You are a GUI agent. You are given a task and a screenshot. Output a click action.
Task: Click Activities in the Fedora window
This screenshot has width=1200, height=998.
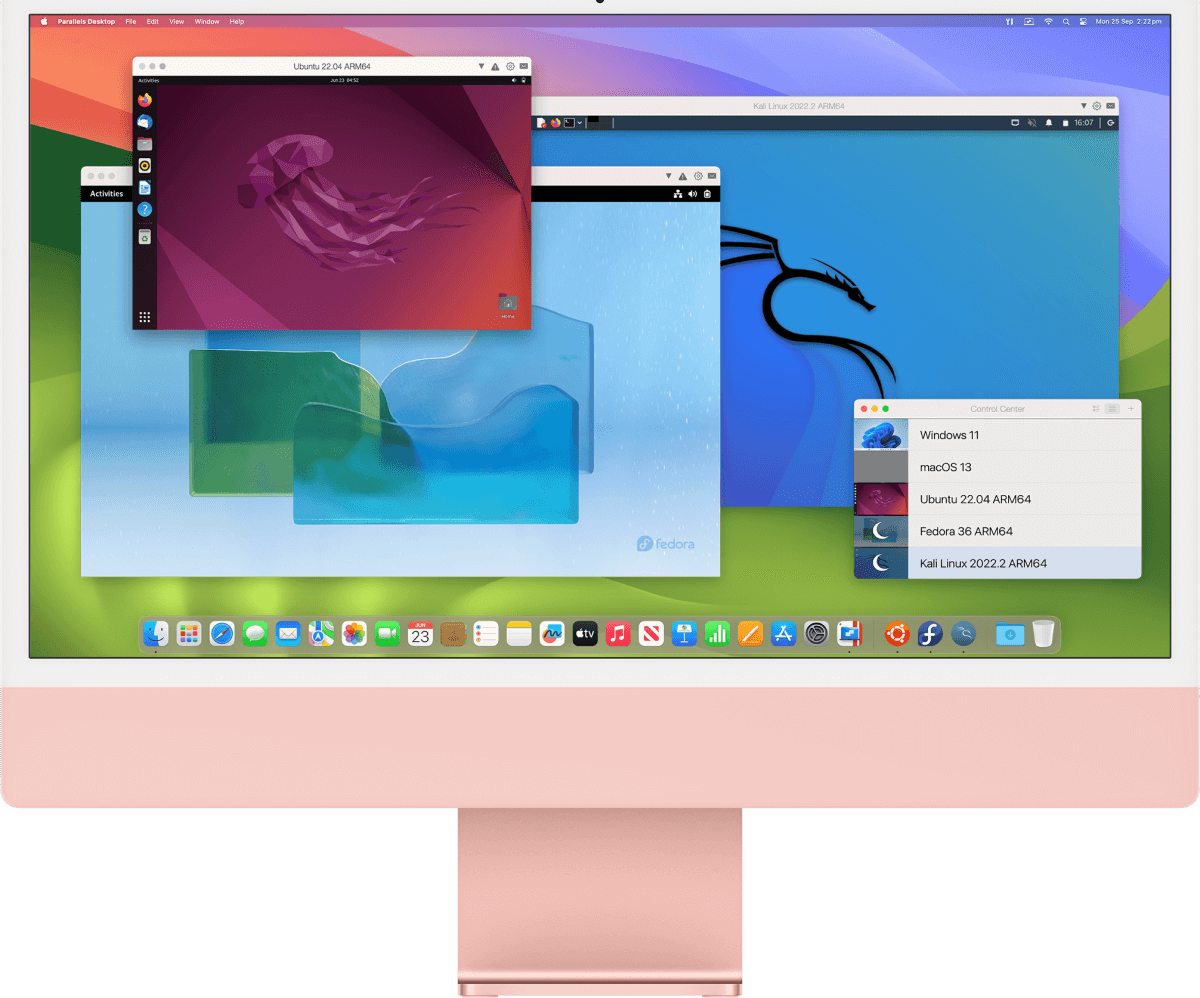[107, 194]
